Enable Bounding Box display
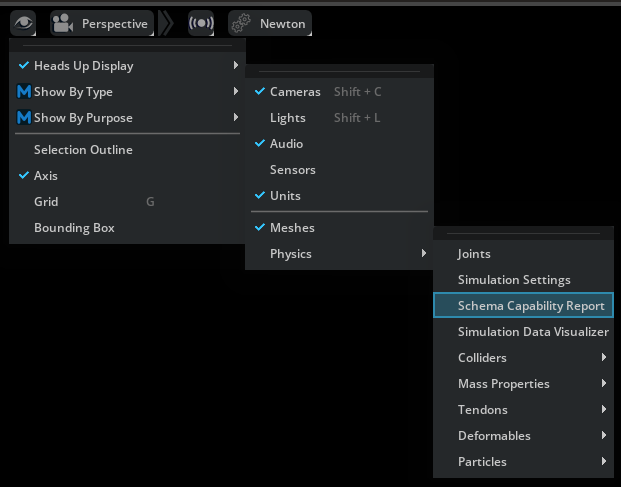The height and width of the screenshot is (487, 621). (x=127, y=228)
